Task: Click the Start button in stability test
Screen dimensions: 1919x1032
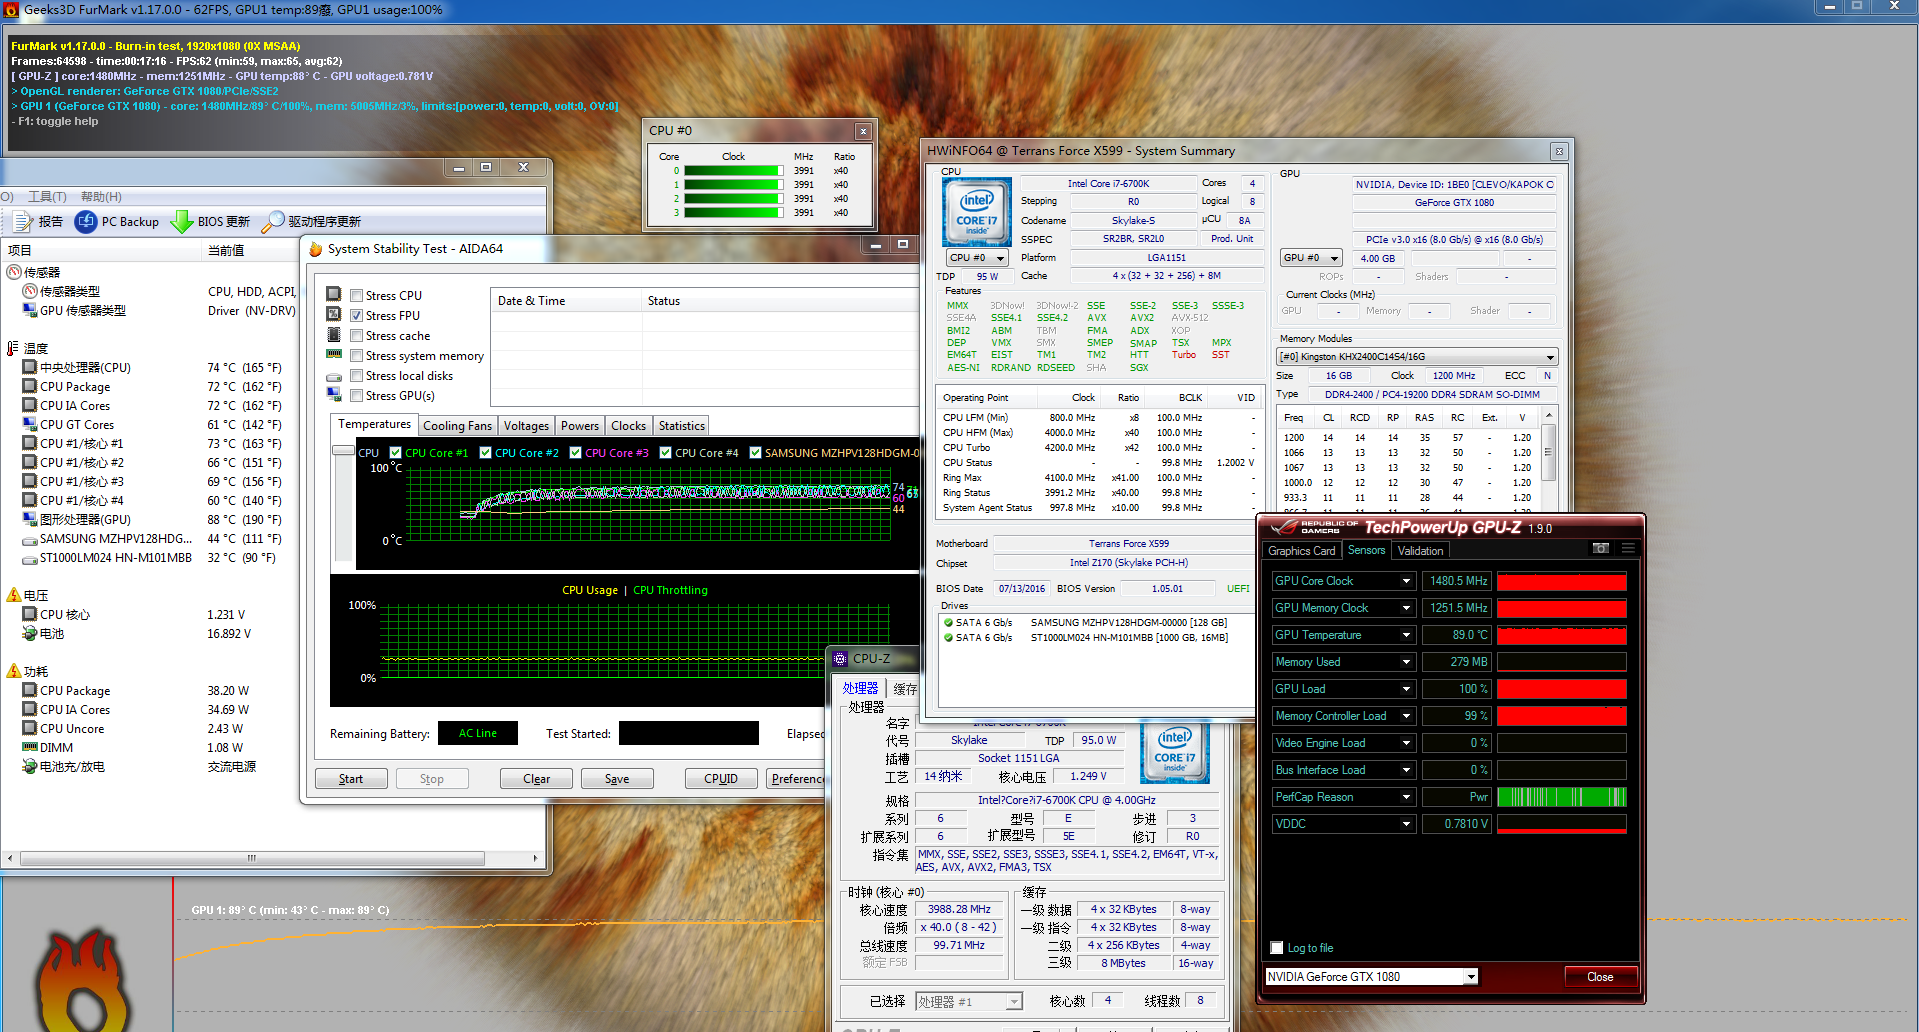Action: pyautogui.click(x=351, y=779)
